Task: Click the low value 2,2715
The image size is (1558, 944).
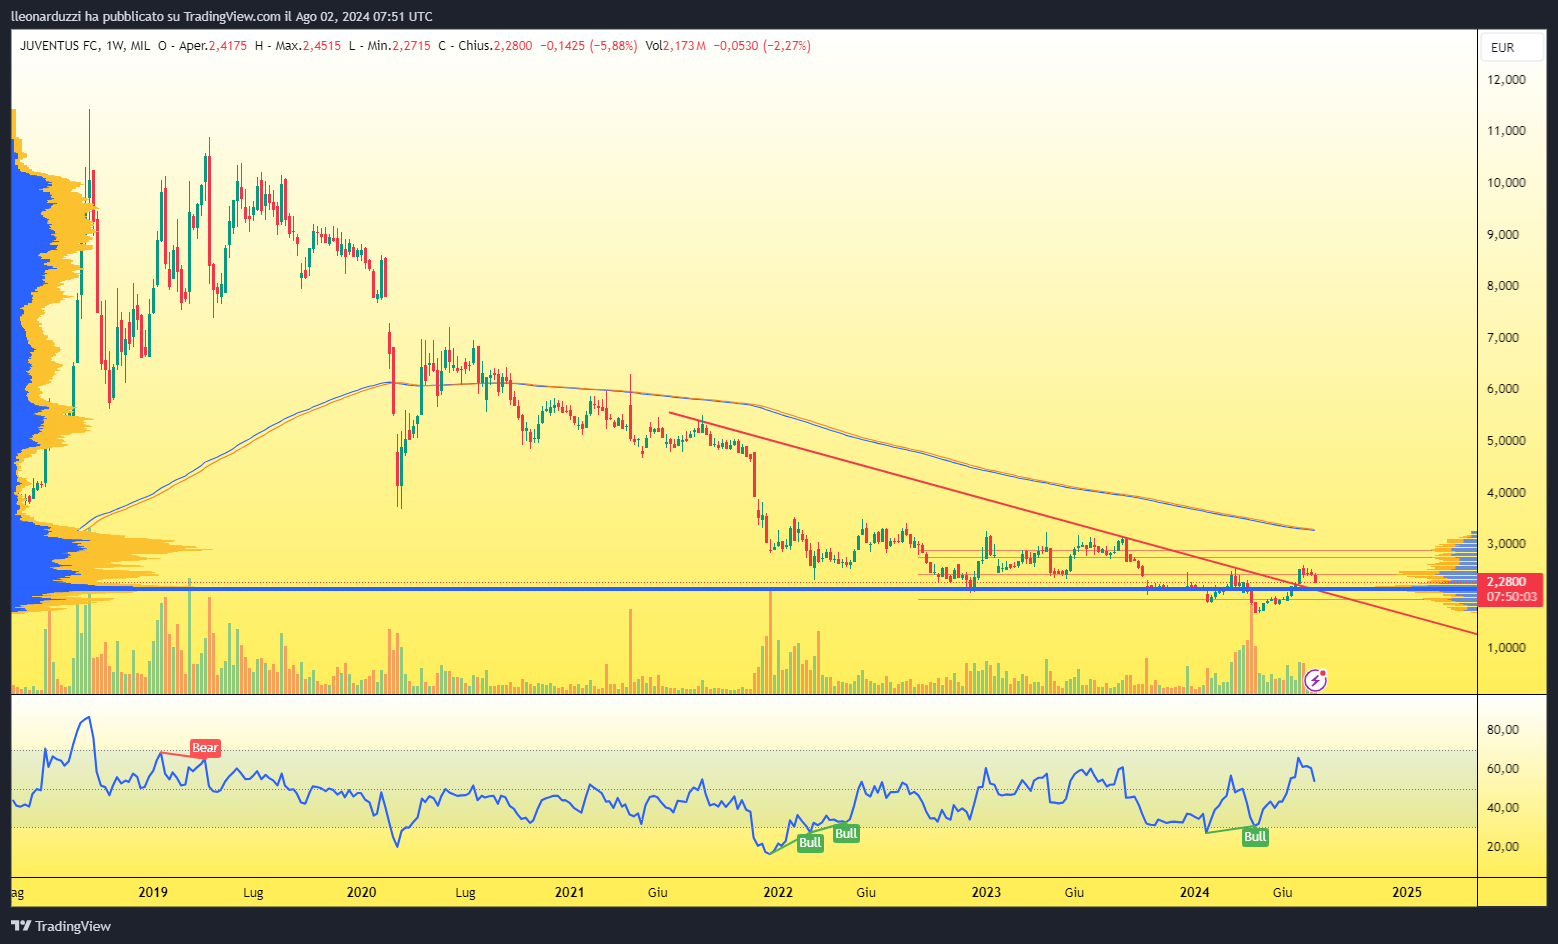Action: pos(411,46)
